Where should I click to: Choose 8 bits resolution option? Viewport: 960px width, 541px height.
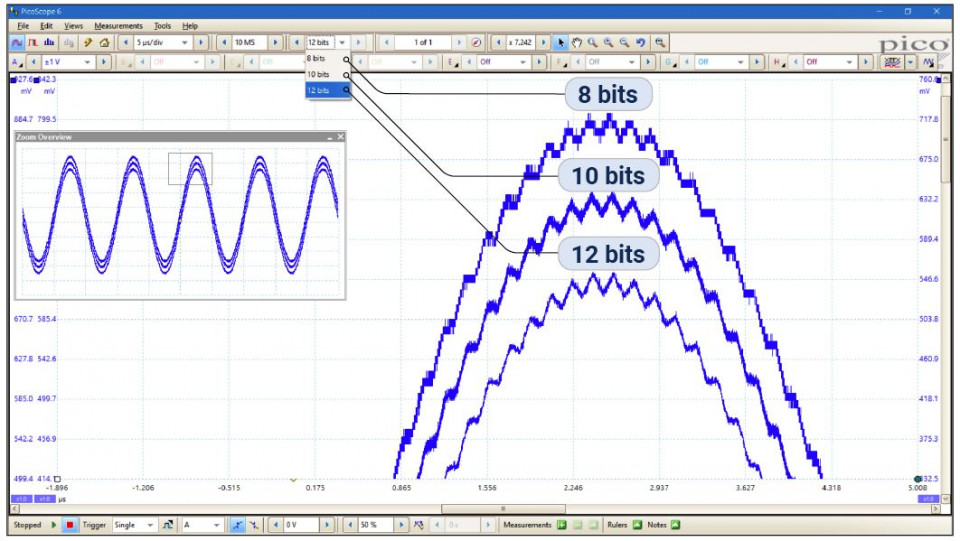point(317,59)
